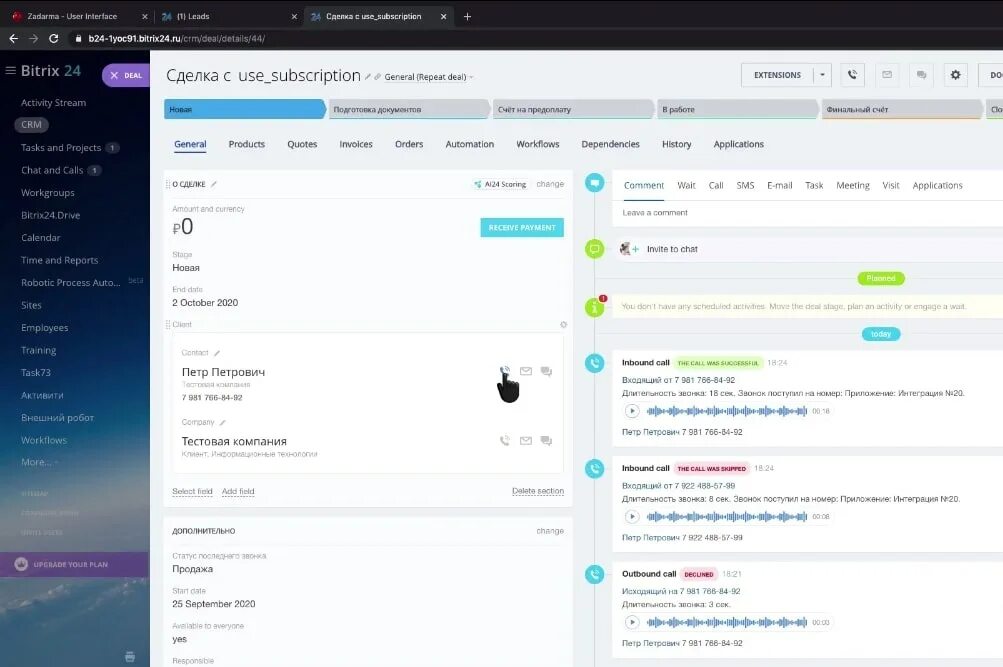Click UPGRADE YOUR PLAN button
Image resolution: width=1003 pixels, height=667 pixels.
[x=74, y=565]
